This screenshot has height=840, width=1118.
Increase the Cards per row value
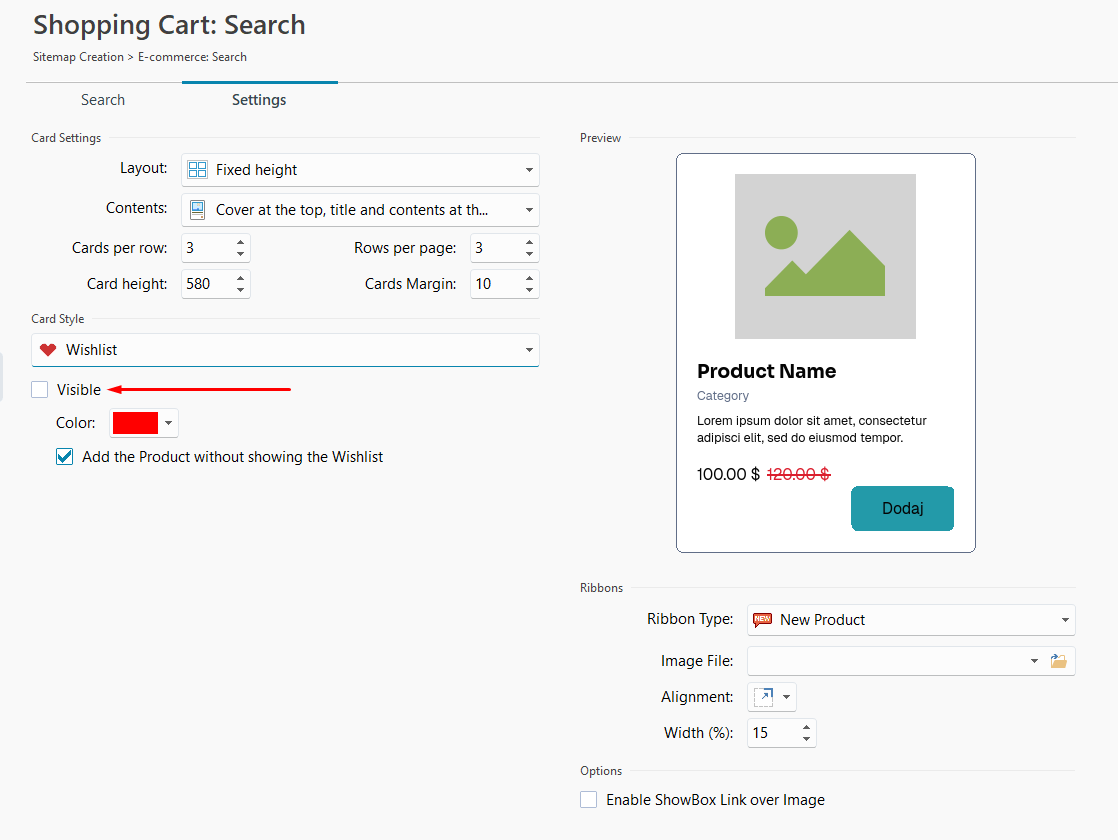[x=240, y=242]
